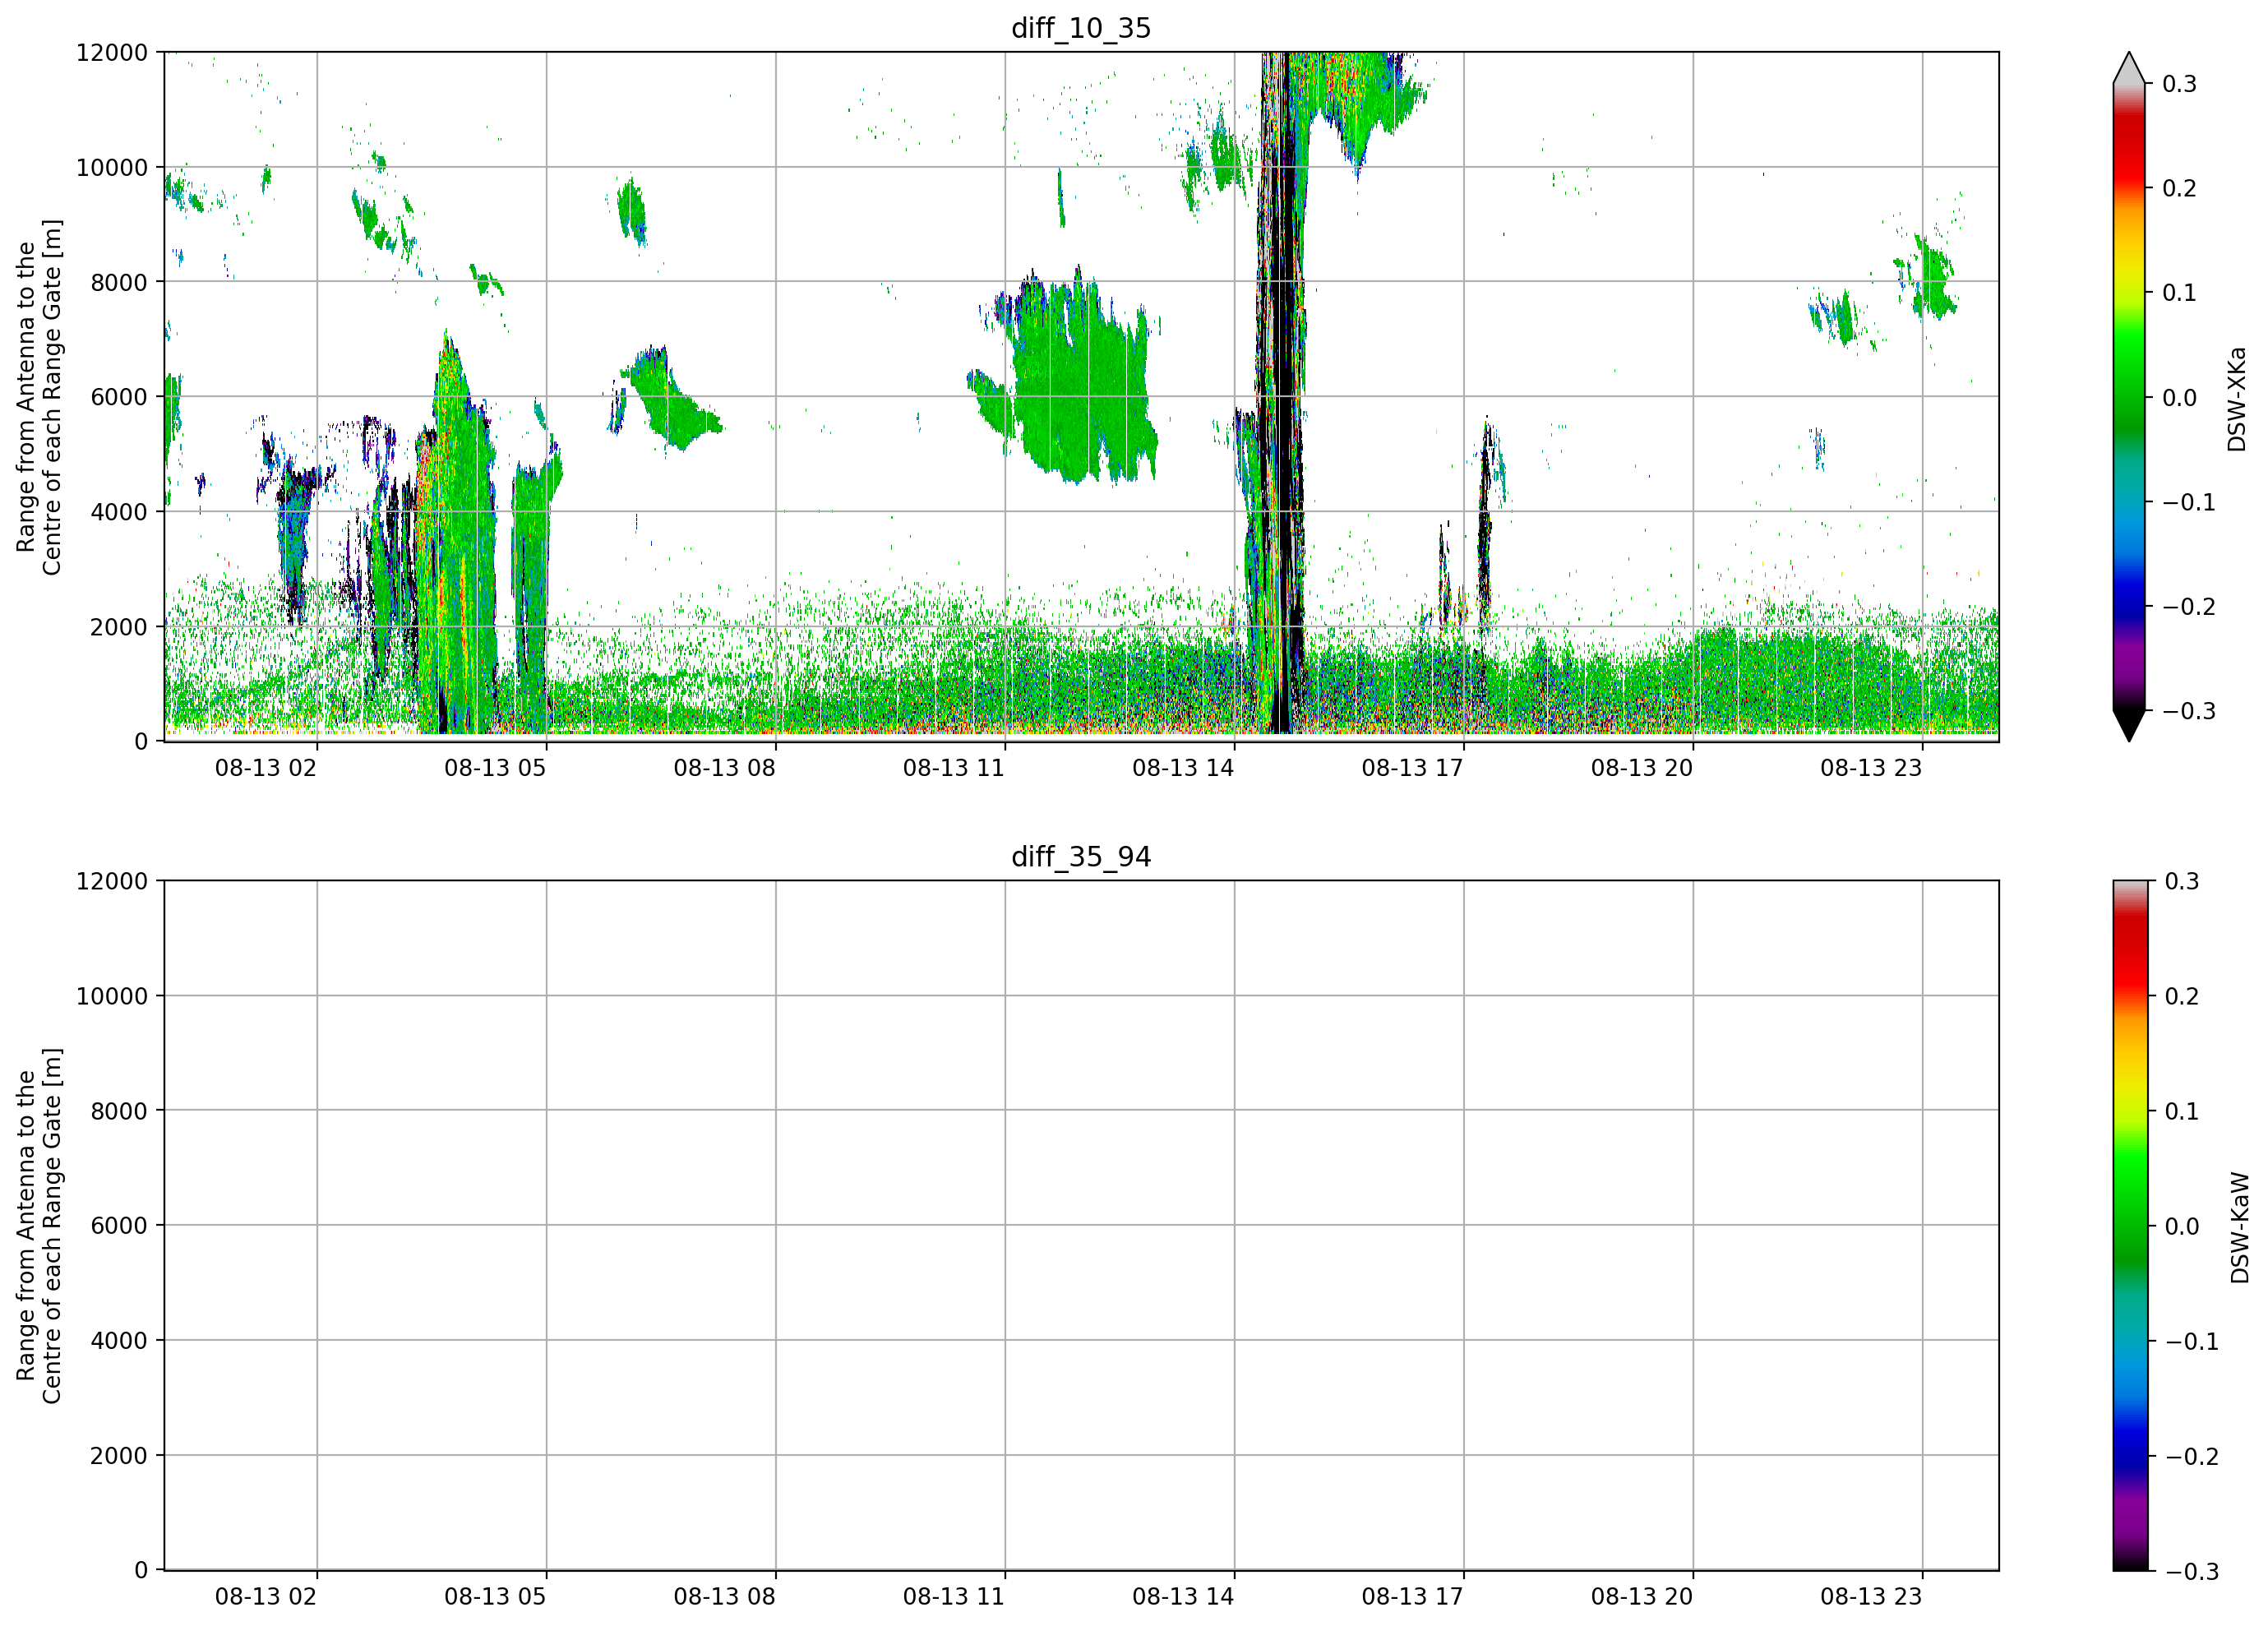Click the 08-13 23 tick label on top plot
The width and height of the screenshot is (2268, 1626).
(1871, 768)
